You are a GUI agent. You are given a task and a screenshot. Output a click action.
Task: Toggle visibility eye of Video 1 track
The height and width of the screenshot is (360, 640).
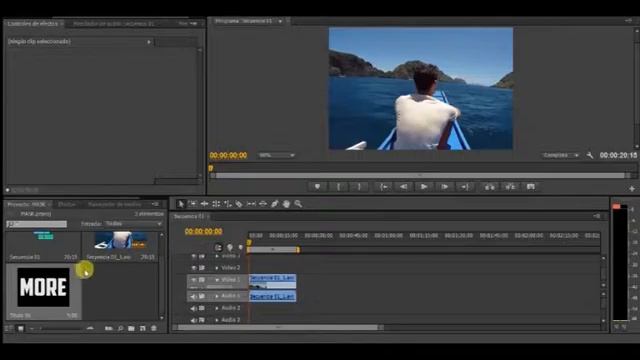194,280
